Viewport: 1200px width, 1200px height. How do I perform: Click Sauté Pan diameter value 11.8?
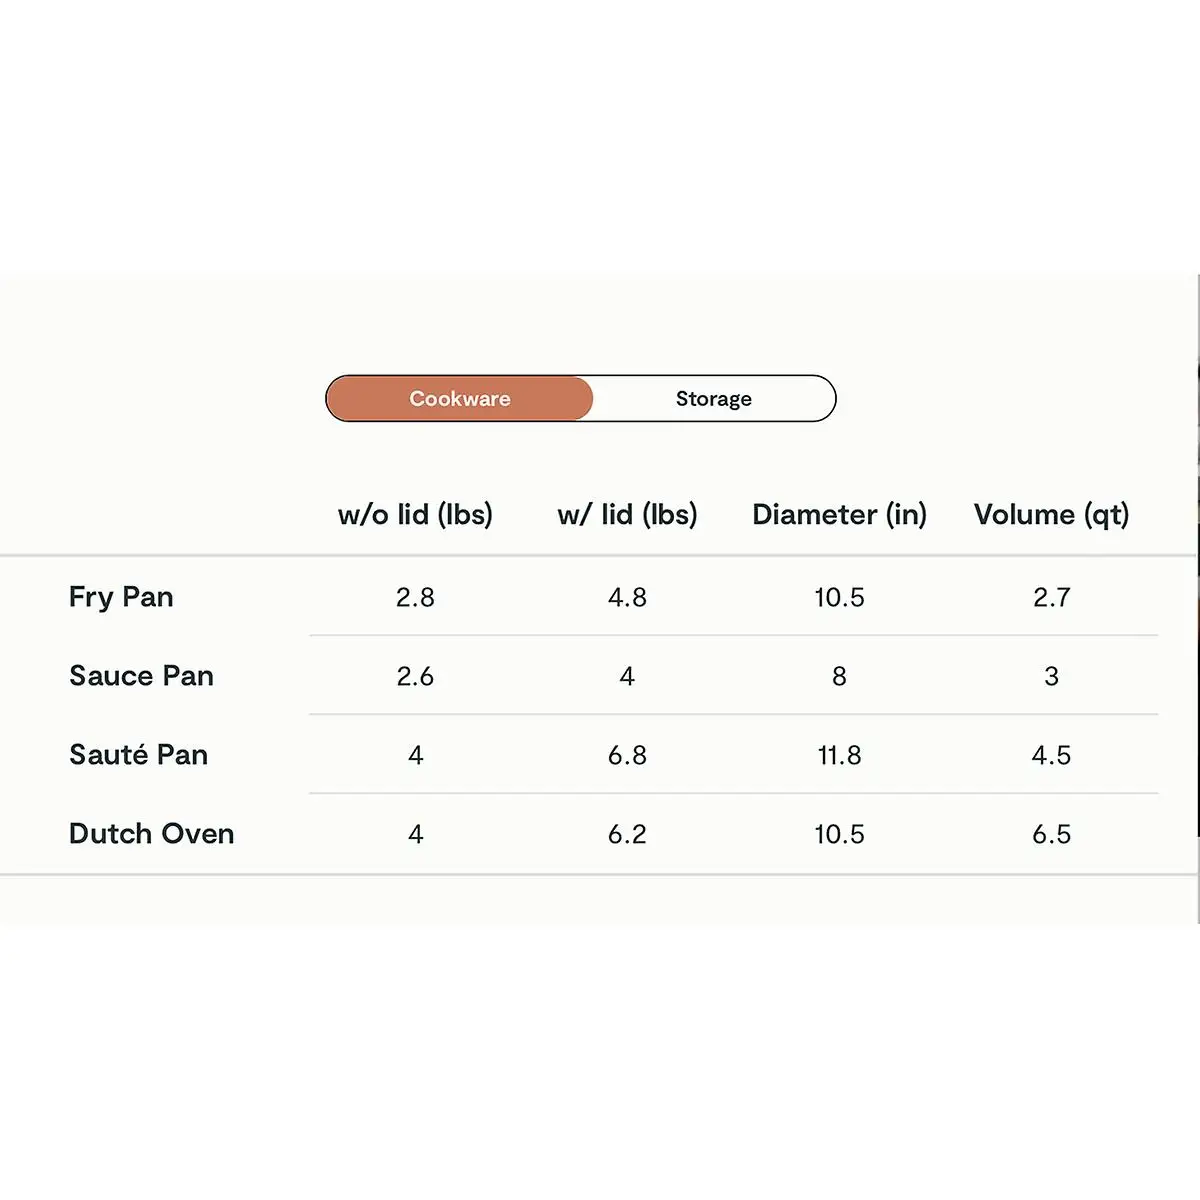839,756
